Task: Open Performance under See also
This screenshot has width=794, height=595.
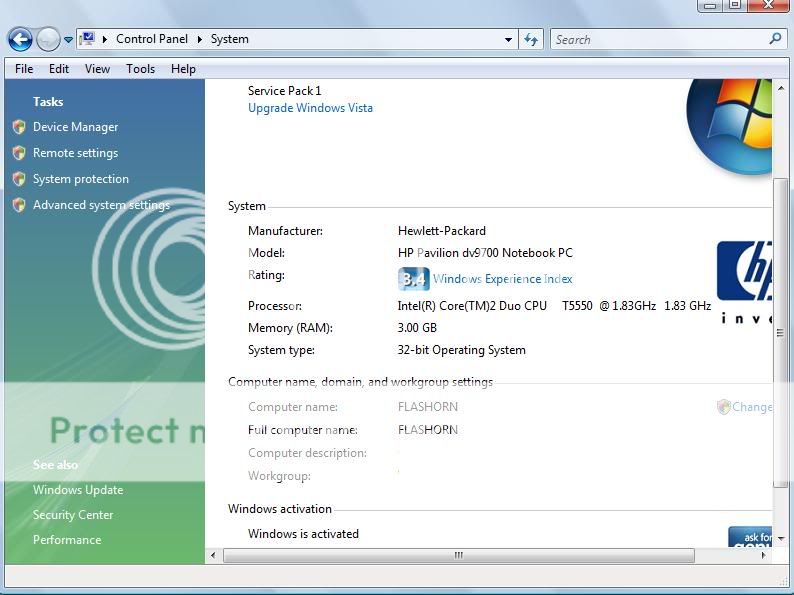Action: point(67,540)
